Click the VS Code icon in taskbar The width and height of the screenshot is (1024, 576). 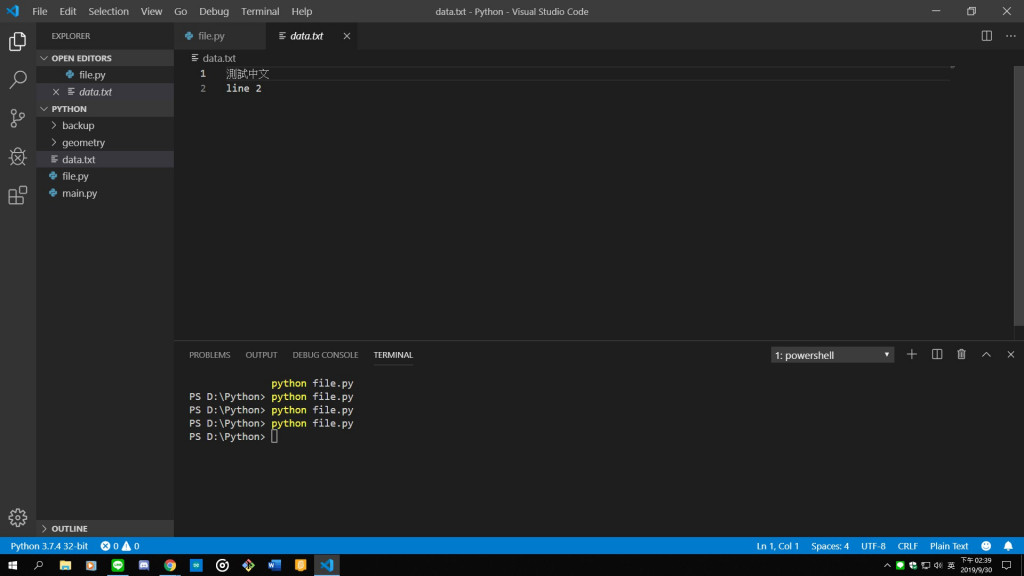pyautogui.click(x=327, y=566)
